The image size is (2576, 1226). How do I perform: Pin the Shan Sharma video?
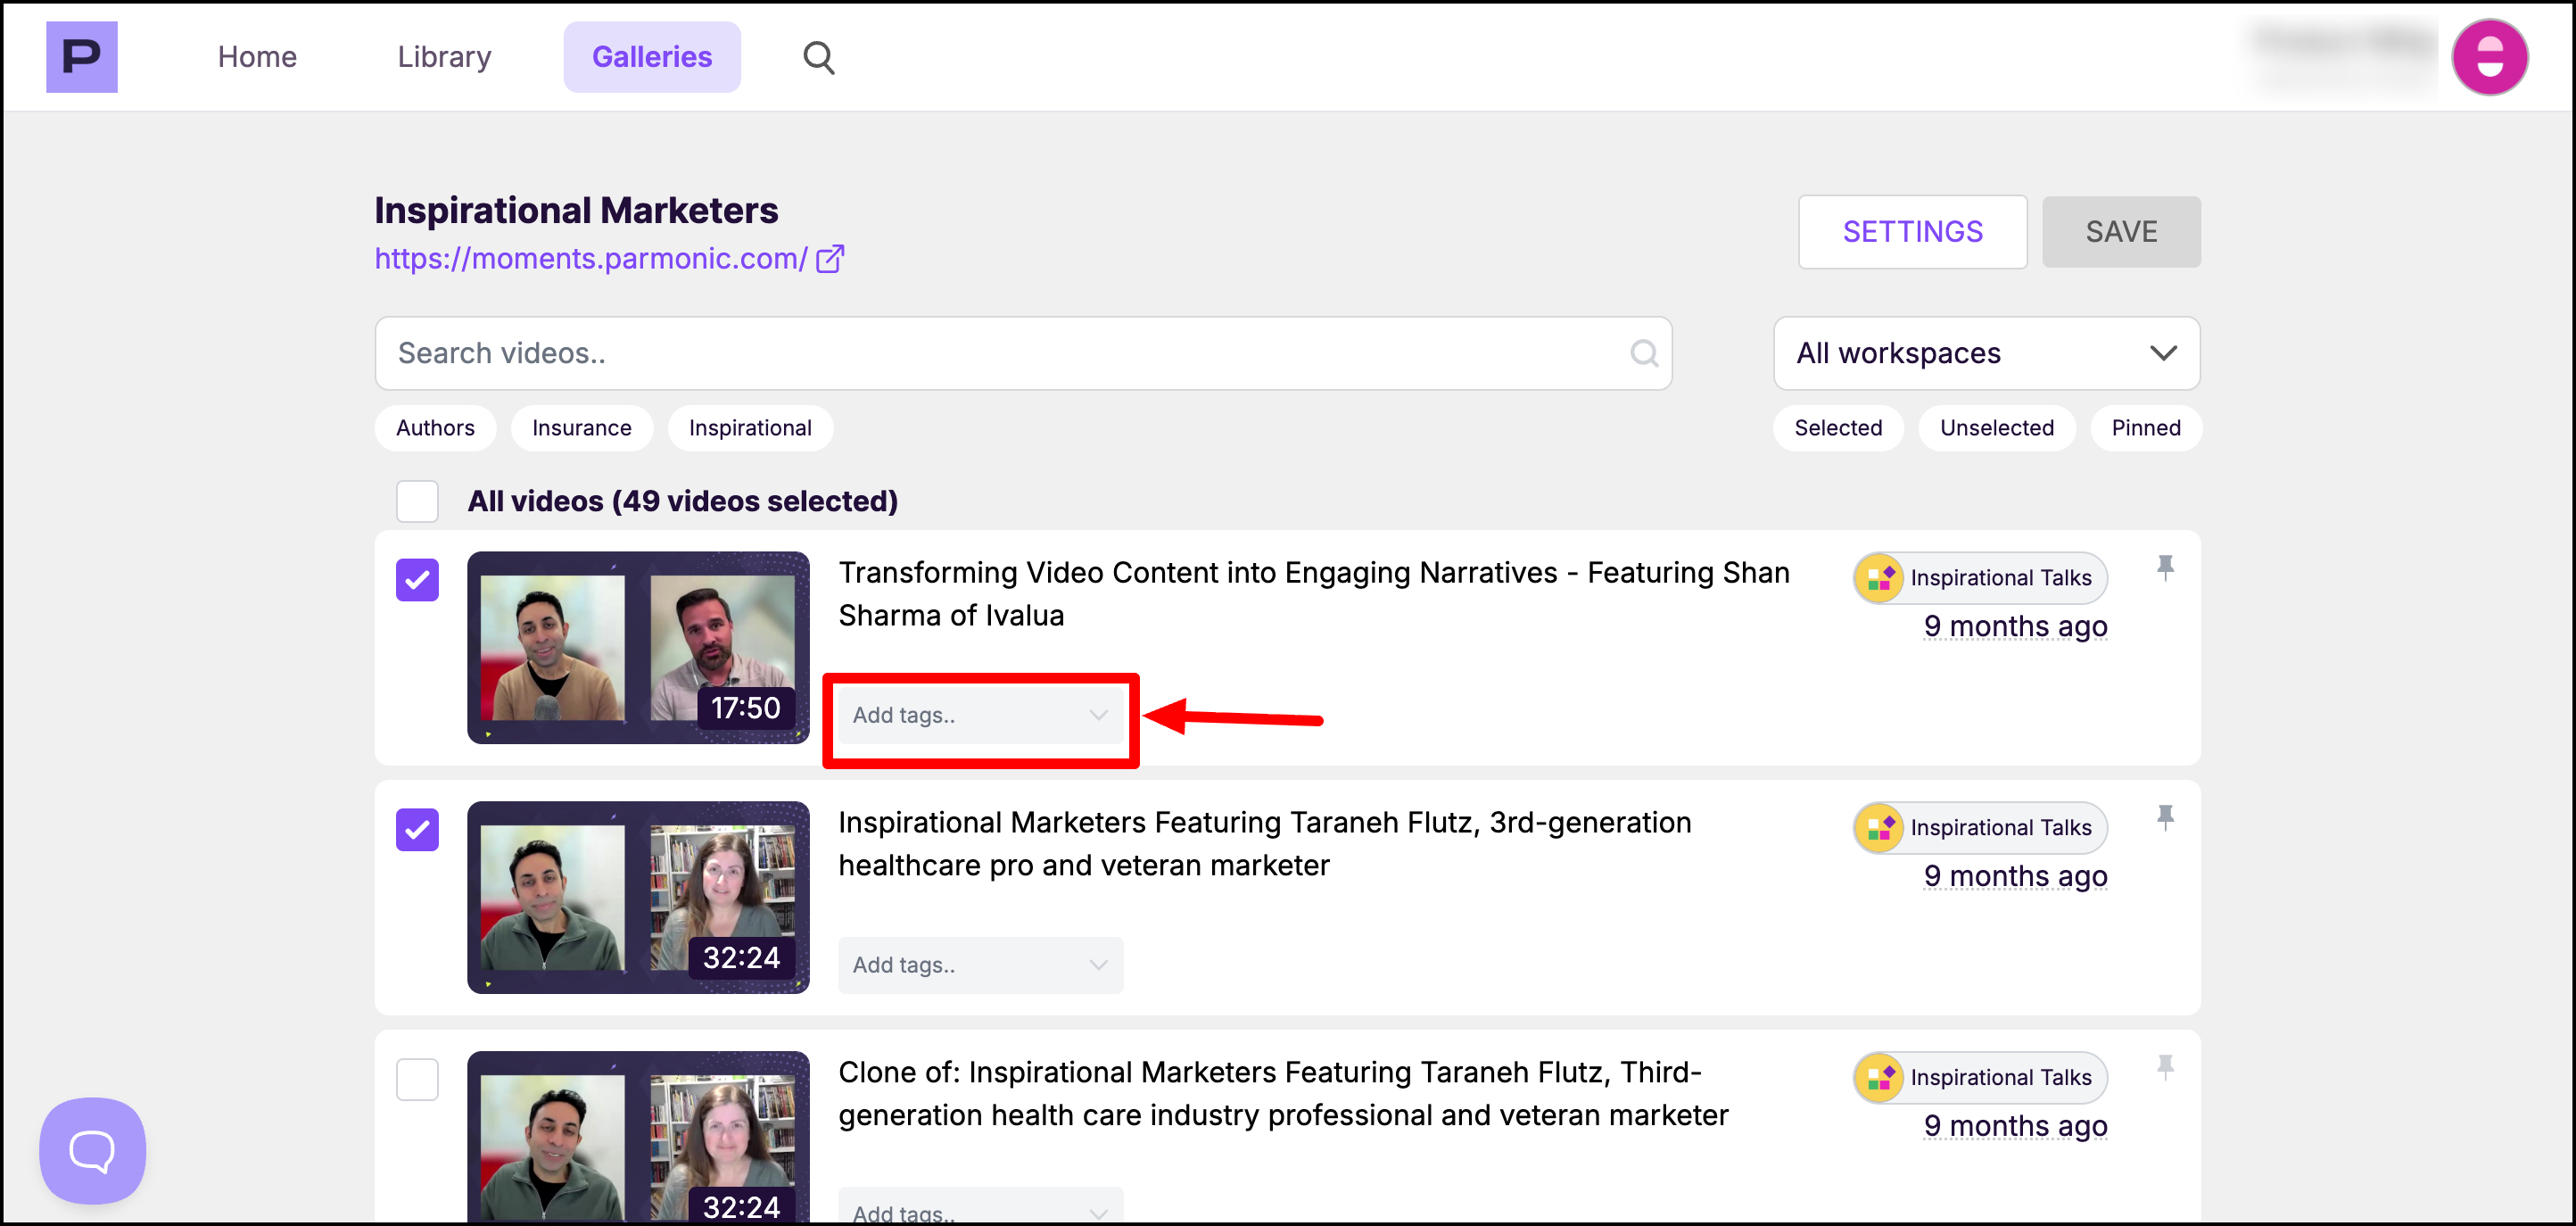point(2164,568)
